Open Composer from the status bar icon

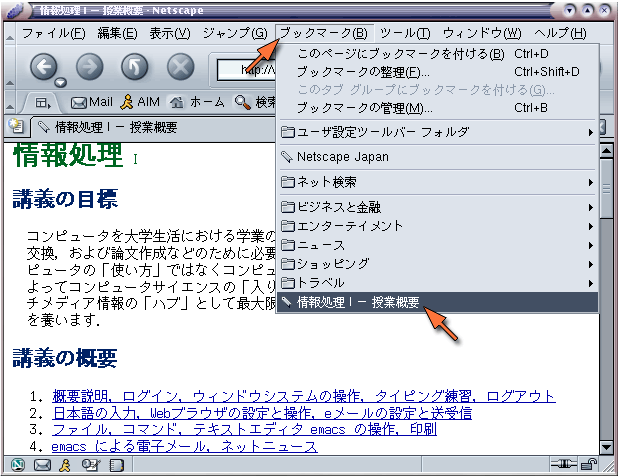(x=91, y=465)
